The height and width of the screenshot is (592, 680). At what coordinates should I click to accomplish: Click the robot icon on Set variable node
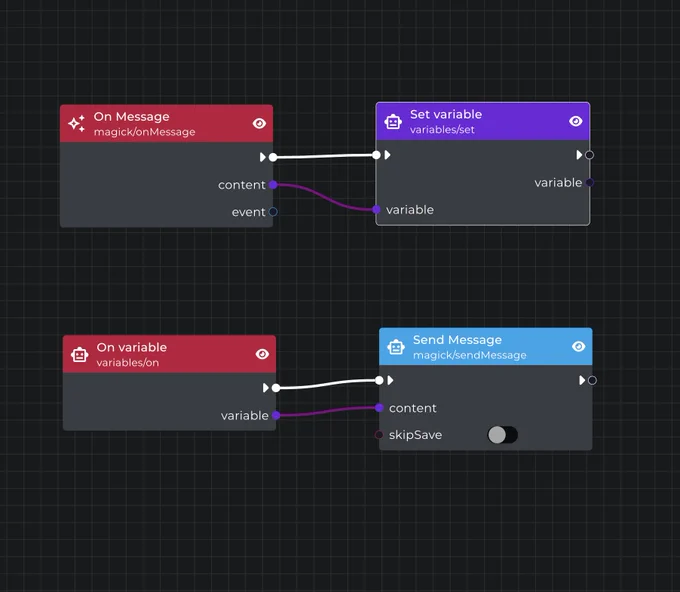393,121
